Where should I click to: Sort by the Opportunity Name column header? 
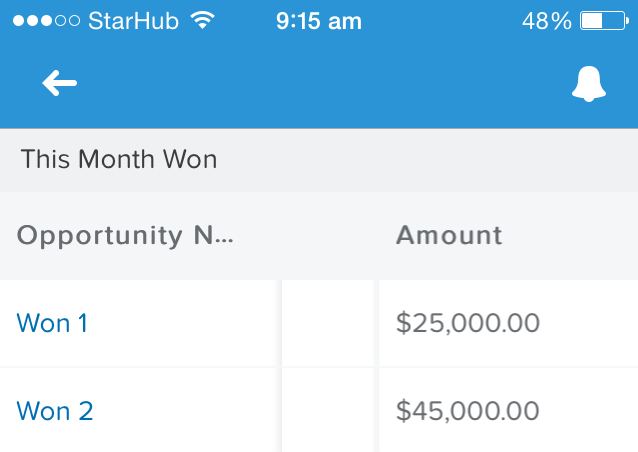click(x=125, y=236)
